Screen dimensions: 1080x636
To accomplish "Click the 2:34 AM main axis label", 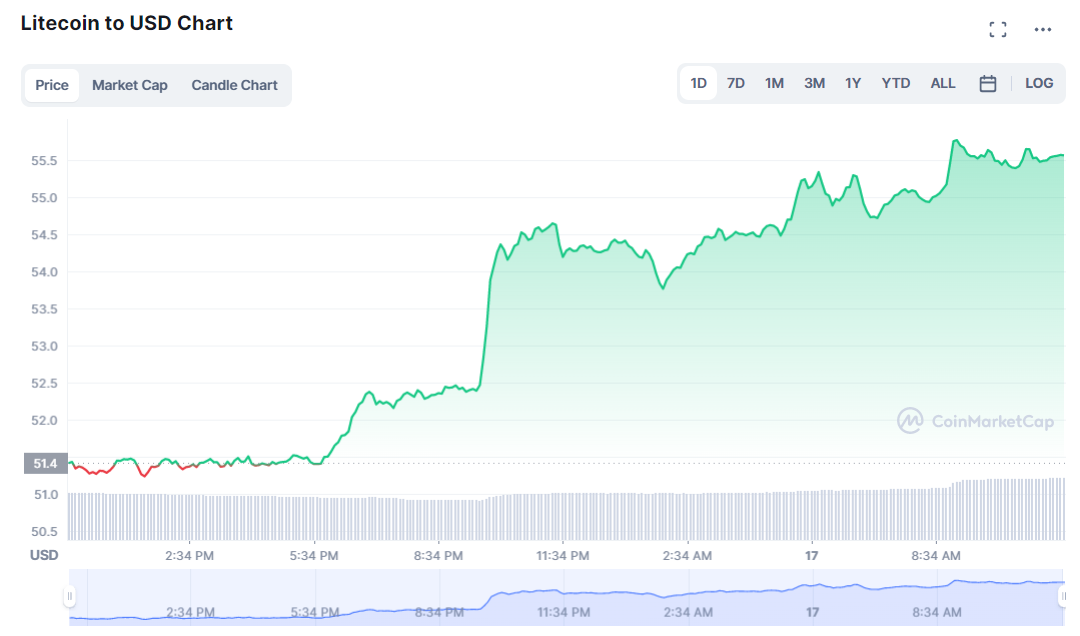I will [x=687, y=555].
